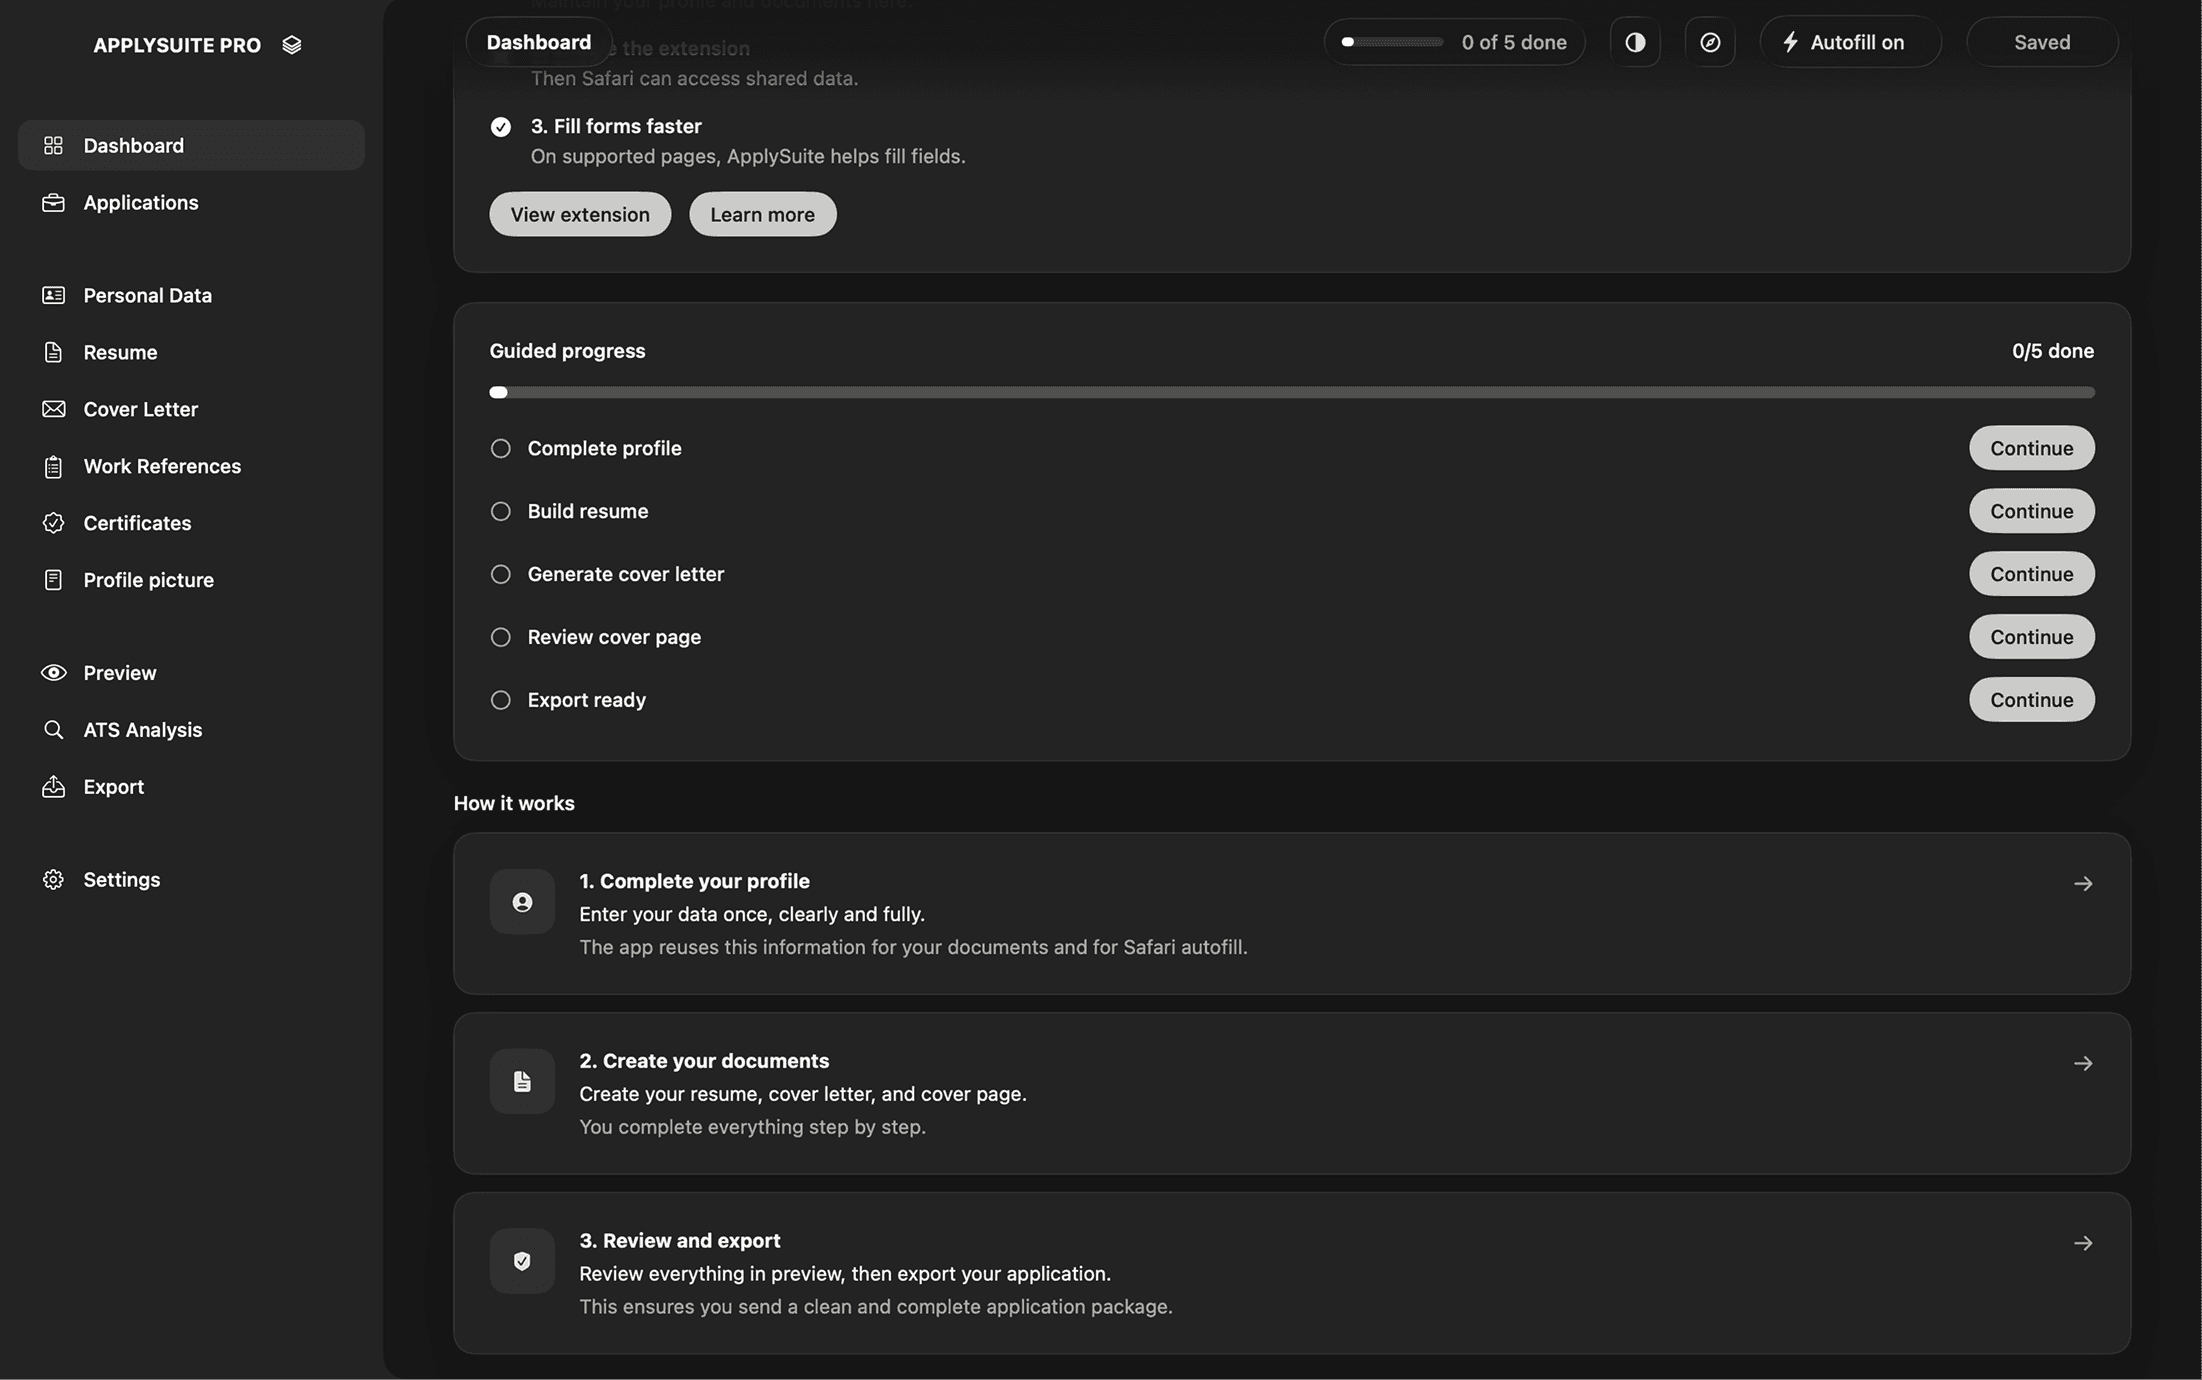The width and height of the screenshot is (2202, 1380).
Task: Click the Preview eye icon
Action: tap(54, 672)
